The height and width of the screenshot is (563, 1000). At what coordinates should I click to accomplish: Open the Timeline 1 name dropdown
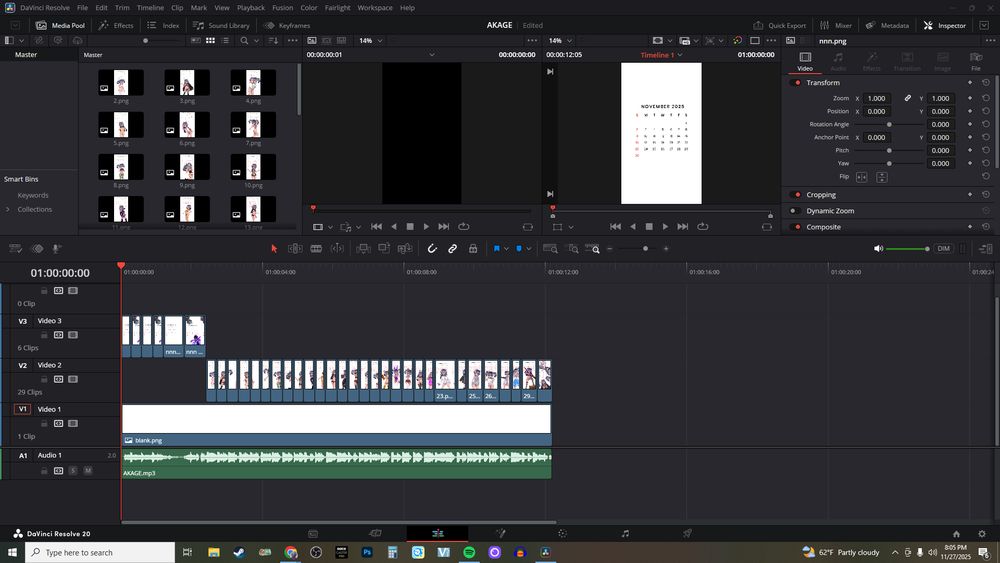tap(681, 55)
